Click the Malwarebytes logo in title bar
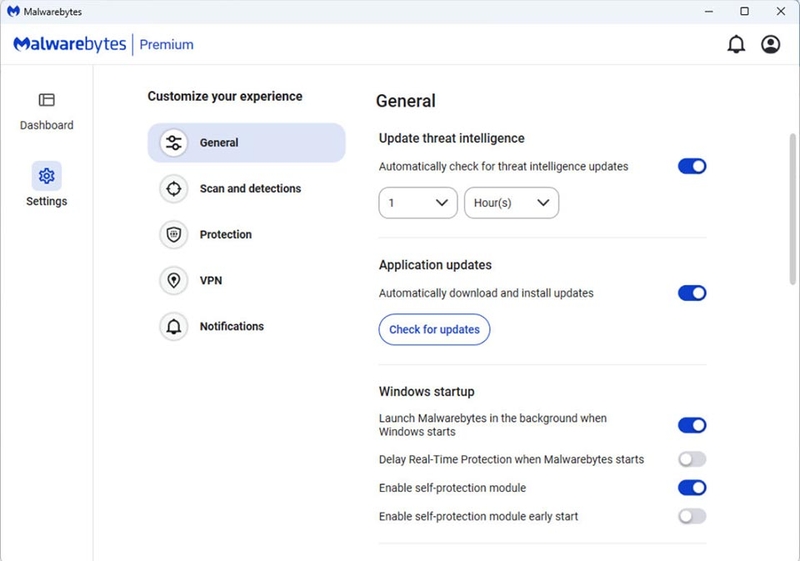 coord(13,11)
